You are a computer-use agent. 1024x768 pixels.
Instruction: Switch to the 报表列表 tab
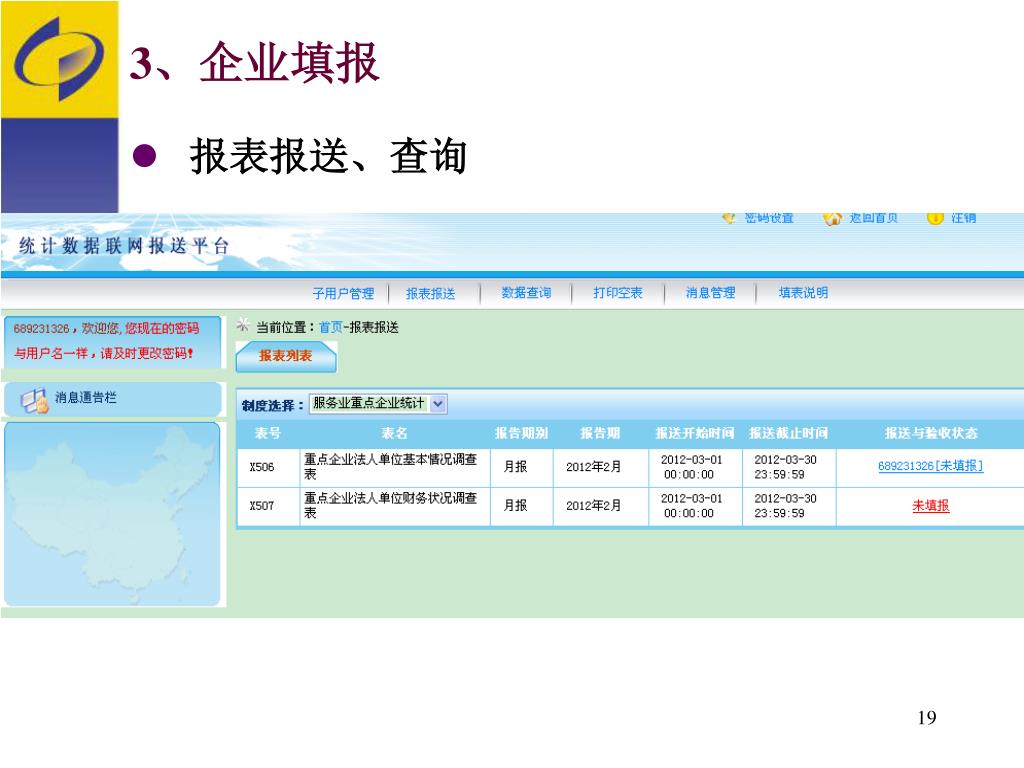pos(286,356)
